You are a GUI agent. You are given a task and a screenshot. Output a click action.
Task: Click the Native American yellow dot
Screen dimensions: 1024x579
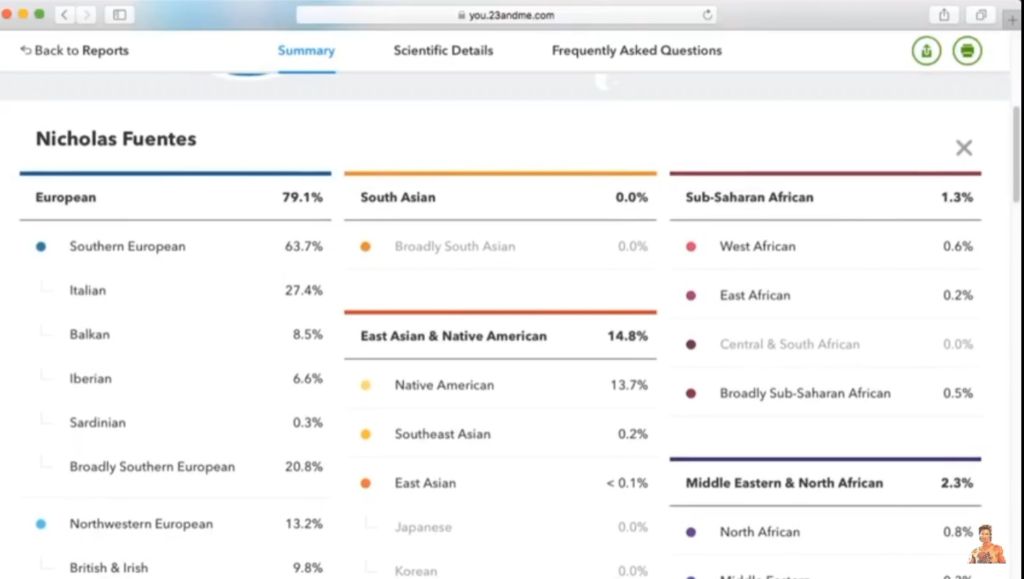(x=366, y=385)
